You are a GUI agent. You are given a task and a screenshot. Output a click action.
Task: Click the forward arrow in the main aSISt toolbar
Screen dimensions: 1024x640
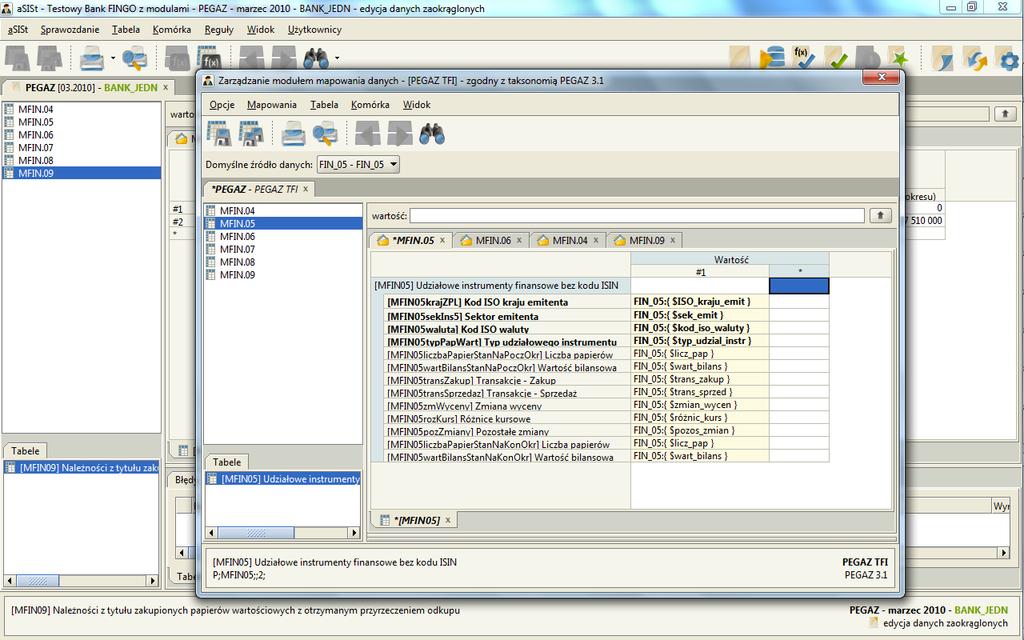283,58
